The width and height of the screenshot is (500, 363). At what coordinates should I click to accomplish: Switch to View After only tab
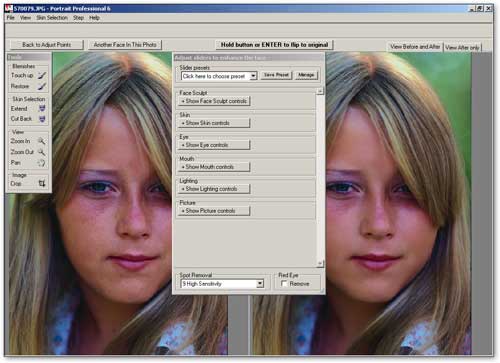[462, 48]
